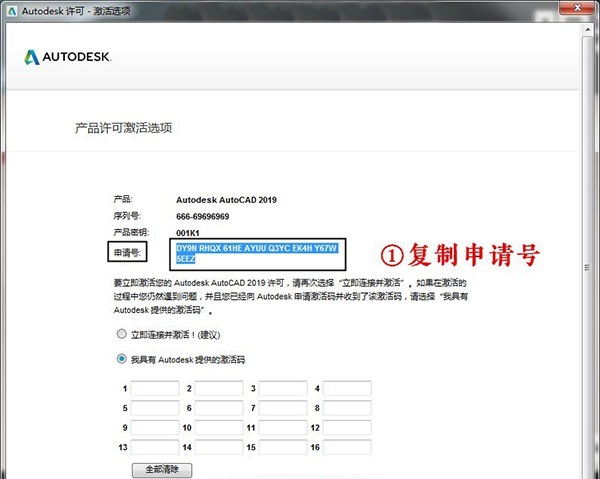Click activation code input field 8
The image size is (600, 479).
click(347, 408)
